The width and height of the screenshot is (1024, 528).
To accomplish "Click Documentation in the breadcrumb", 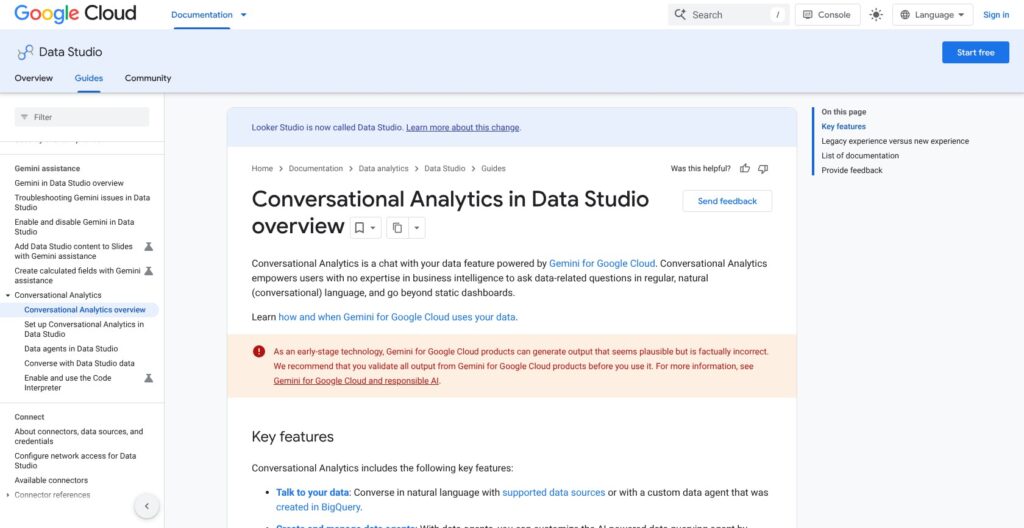I will tap(315, 169).
